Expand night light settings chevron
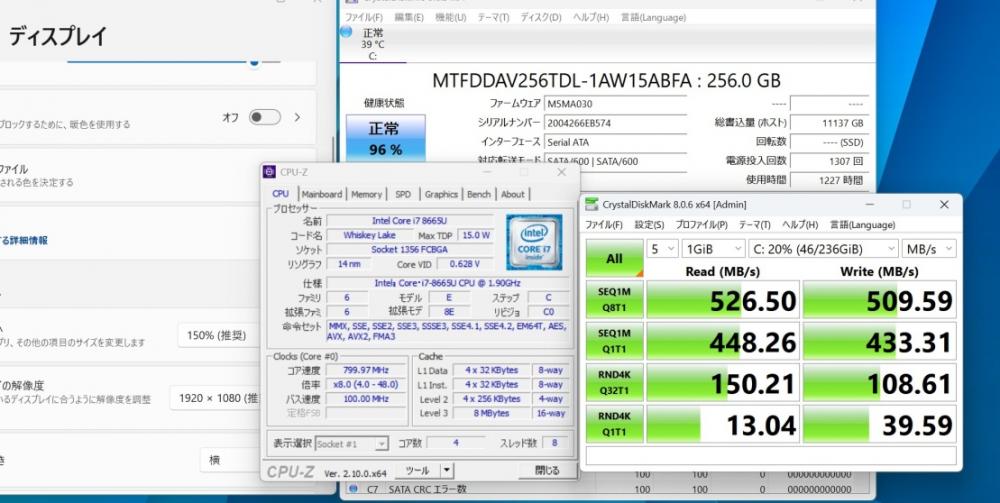The width and height of the screenshot is (1000, 503). 297,117
